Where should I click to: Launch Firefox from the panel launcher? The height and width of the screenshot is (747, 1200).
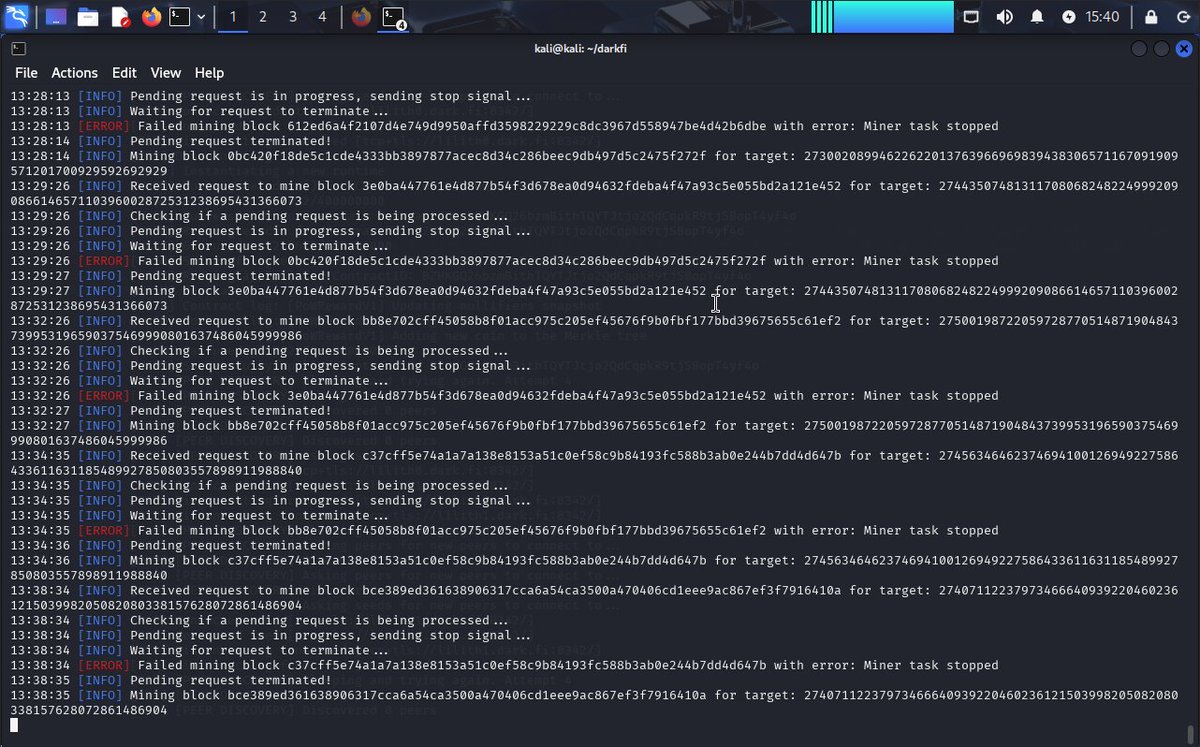click(151, 17)
